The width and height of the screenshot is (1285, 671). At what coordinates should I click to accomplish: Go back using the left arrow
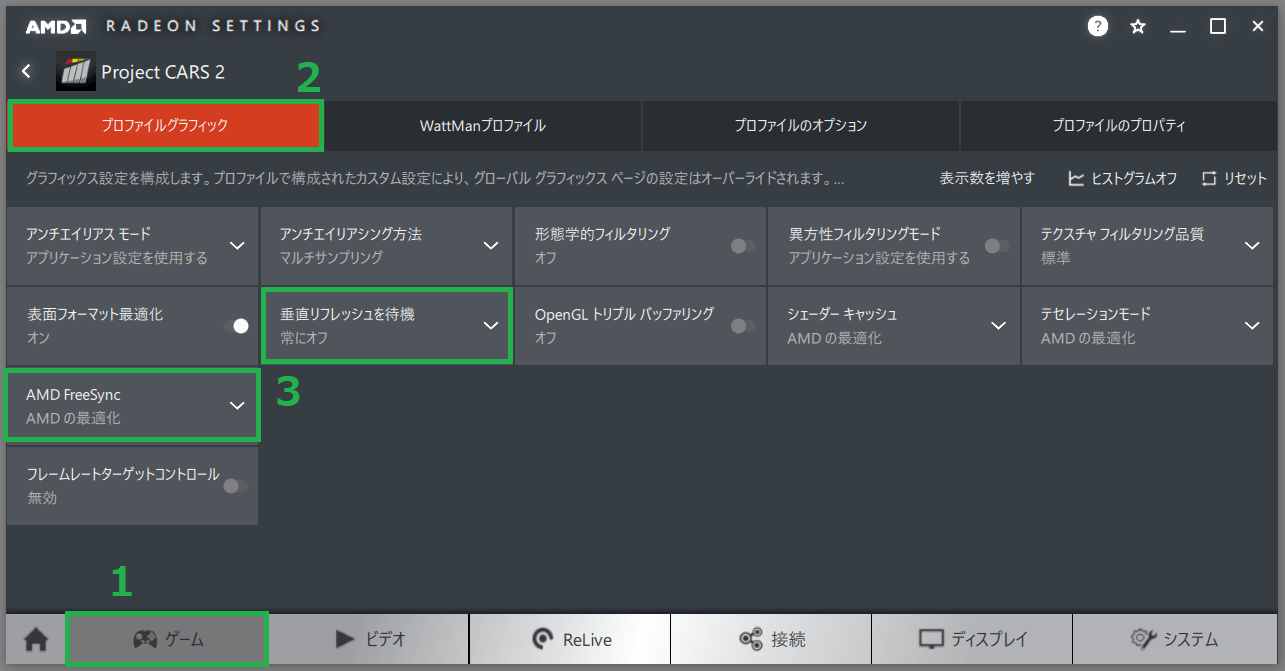(27, 71)
